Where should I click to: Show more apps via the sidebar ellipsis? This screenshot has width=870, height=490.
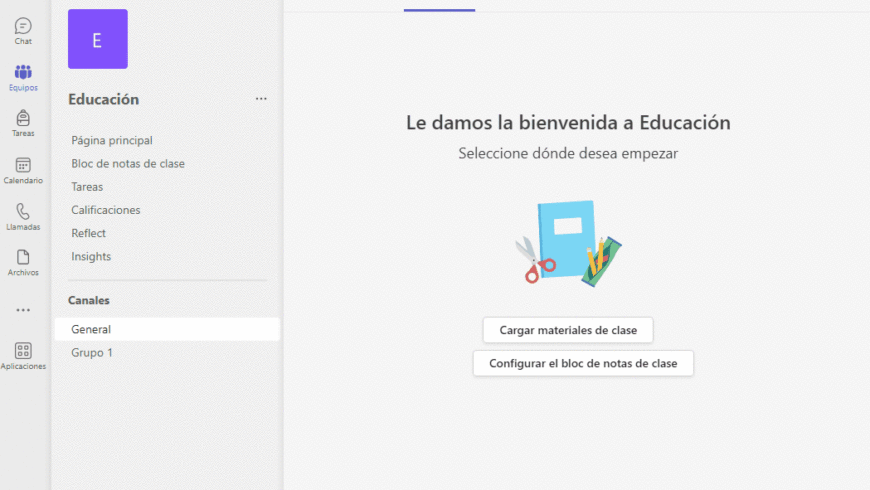click(23, 310)
